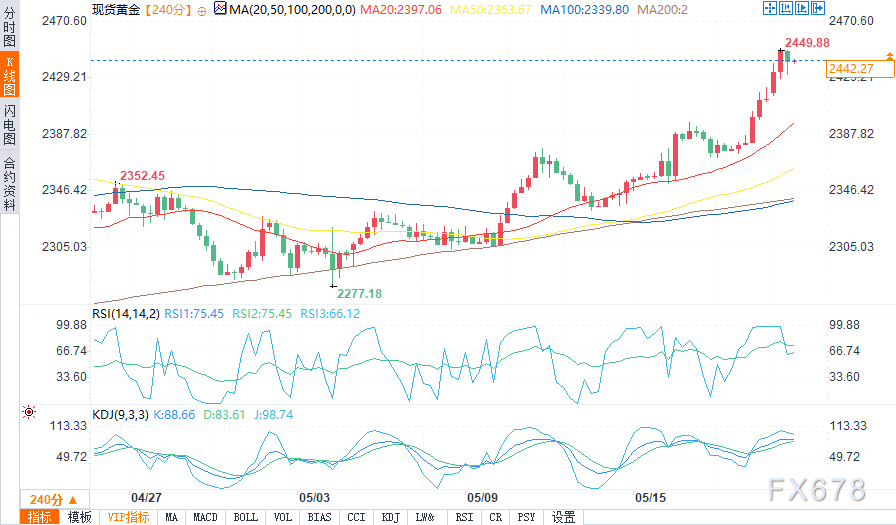Viewport: 896px width, 525px height.
Task: Click the MA50:2363.67 value
Action: point(491,10)
